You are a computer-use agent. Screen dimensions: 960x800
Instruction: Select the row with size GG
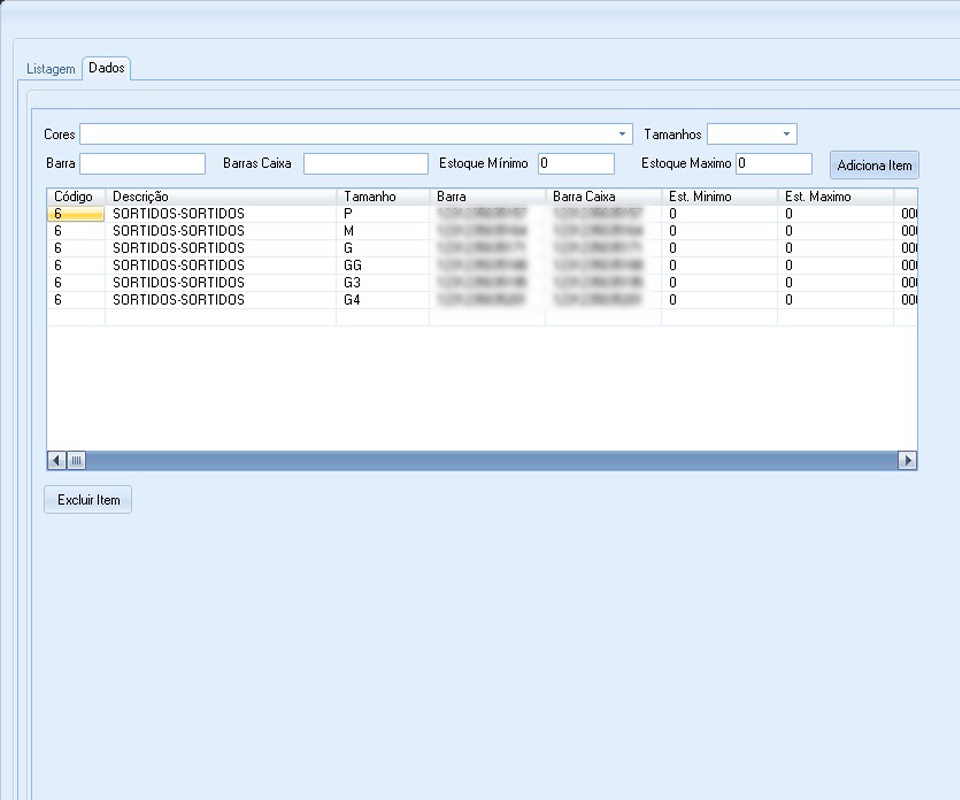[x=352, y=266]
